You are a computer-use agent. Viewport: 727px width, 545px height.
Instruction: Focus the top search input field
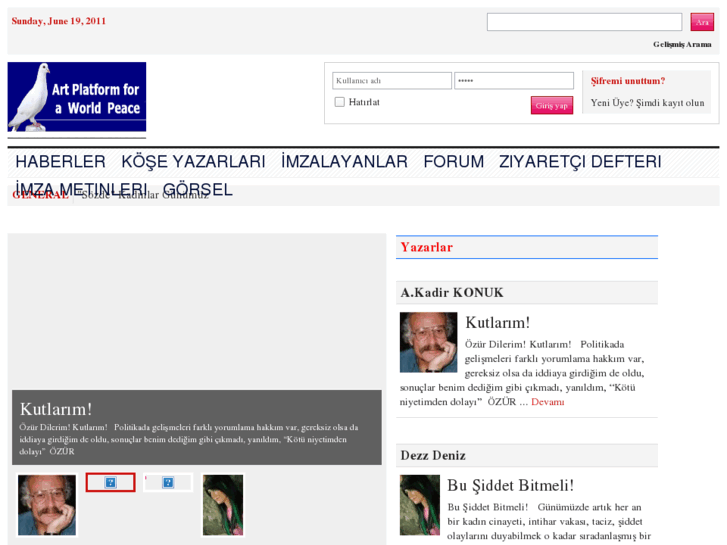(584, 22)
